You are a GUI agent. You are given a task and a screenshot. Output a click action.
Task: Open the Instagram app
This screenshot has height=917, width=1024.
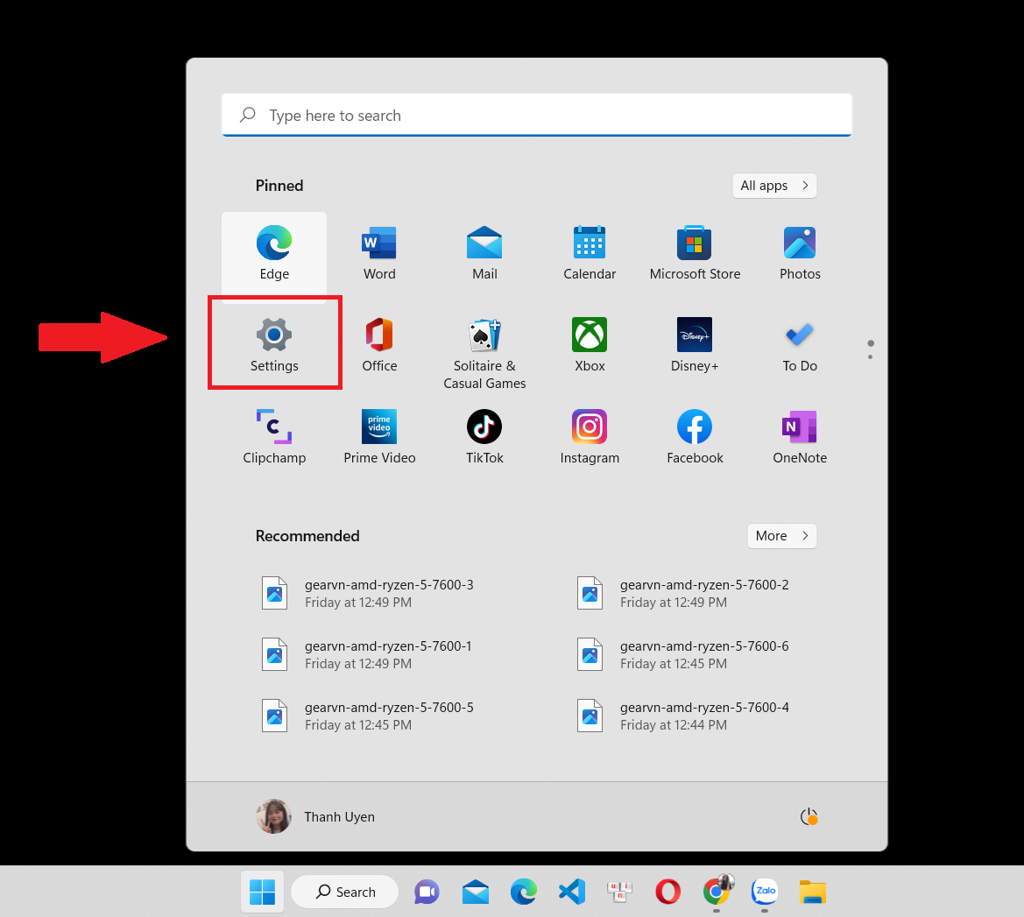pyautogui.click(x=590, y=436)
